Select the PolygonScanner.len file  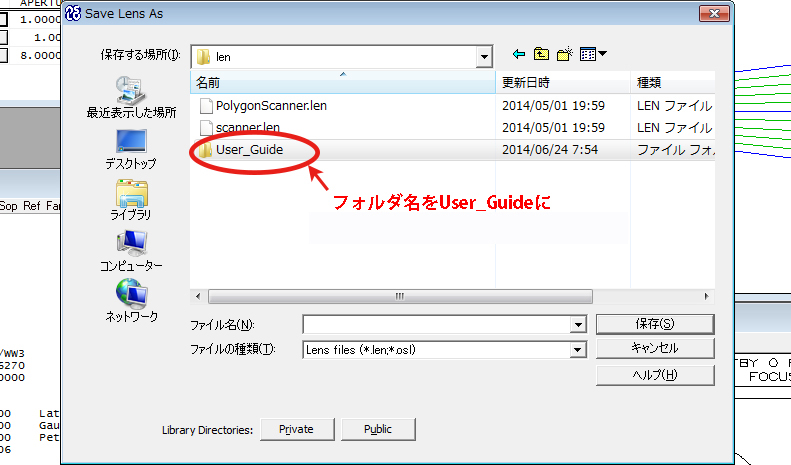(271, 106)
